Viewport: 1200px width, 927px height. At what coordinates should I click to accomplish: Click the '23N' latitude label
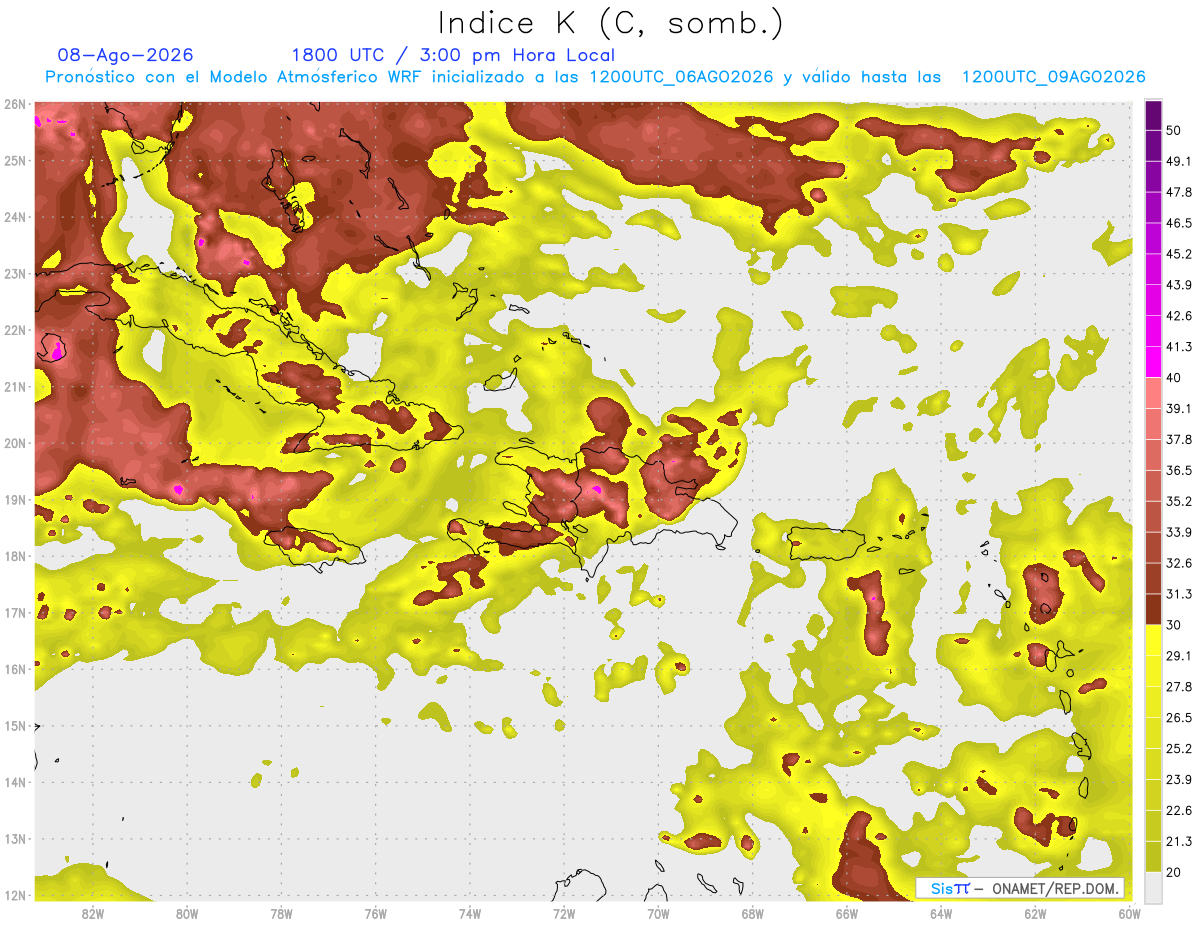[14, 274]
